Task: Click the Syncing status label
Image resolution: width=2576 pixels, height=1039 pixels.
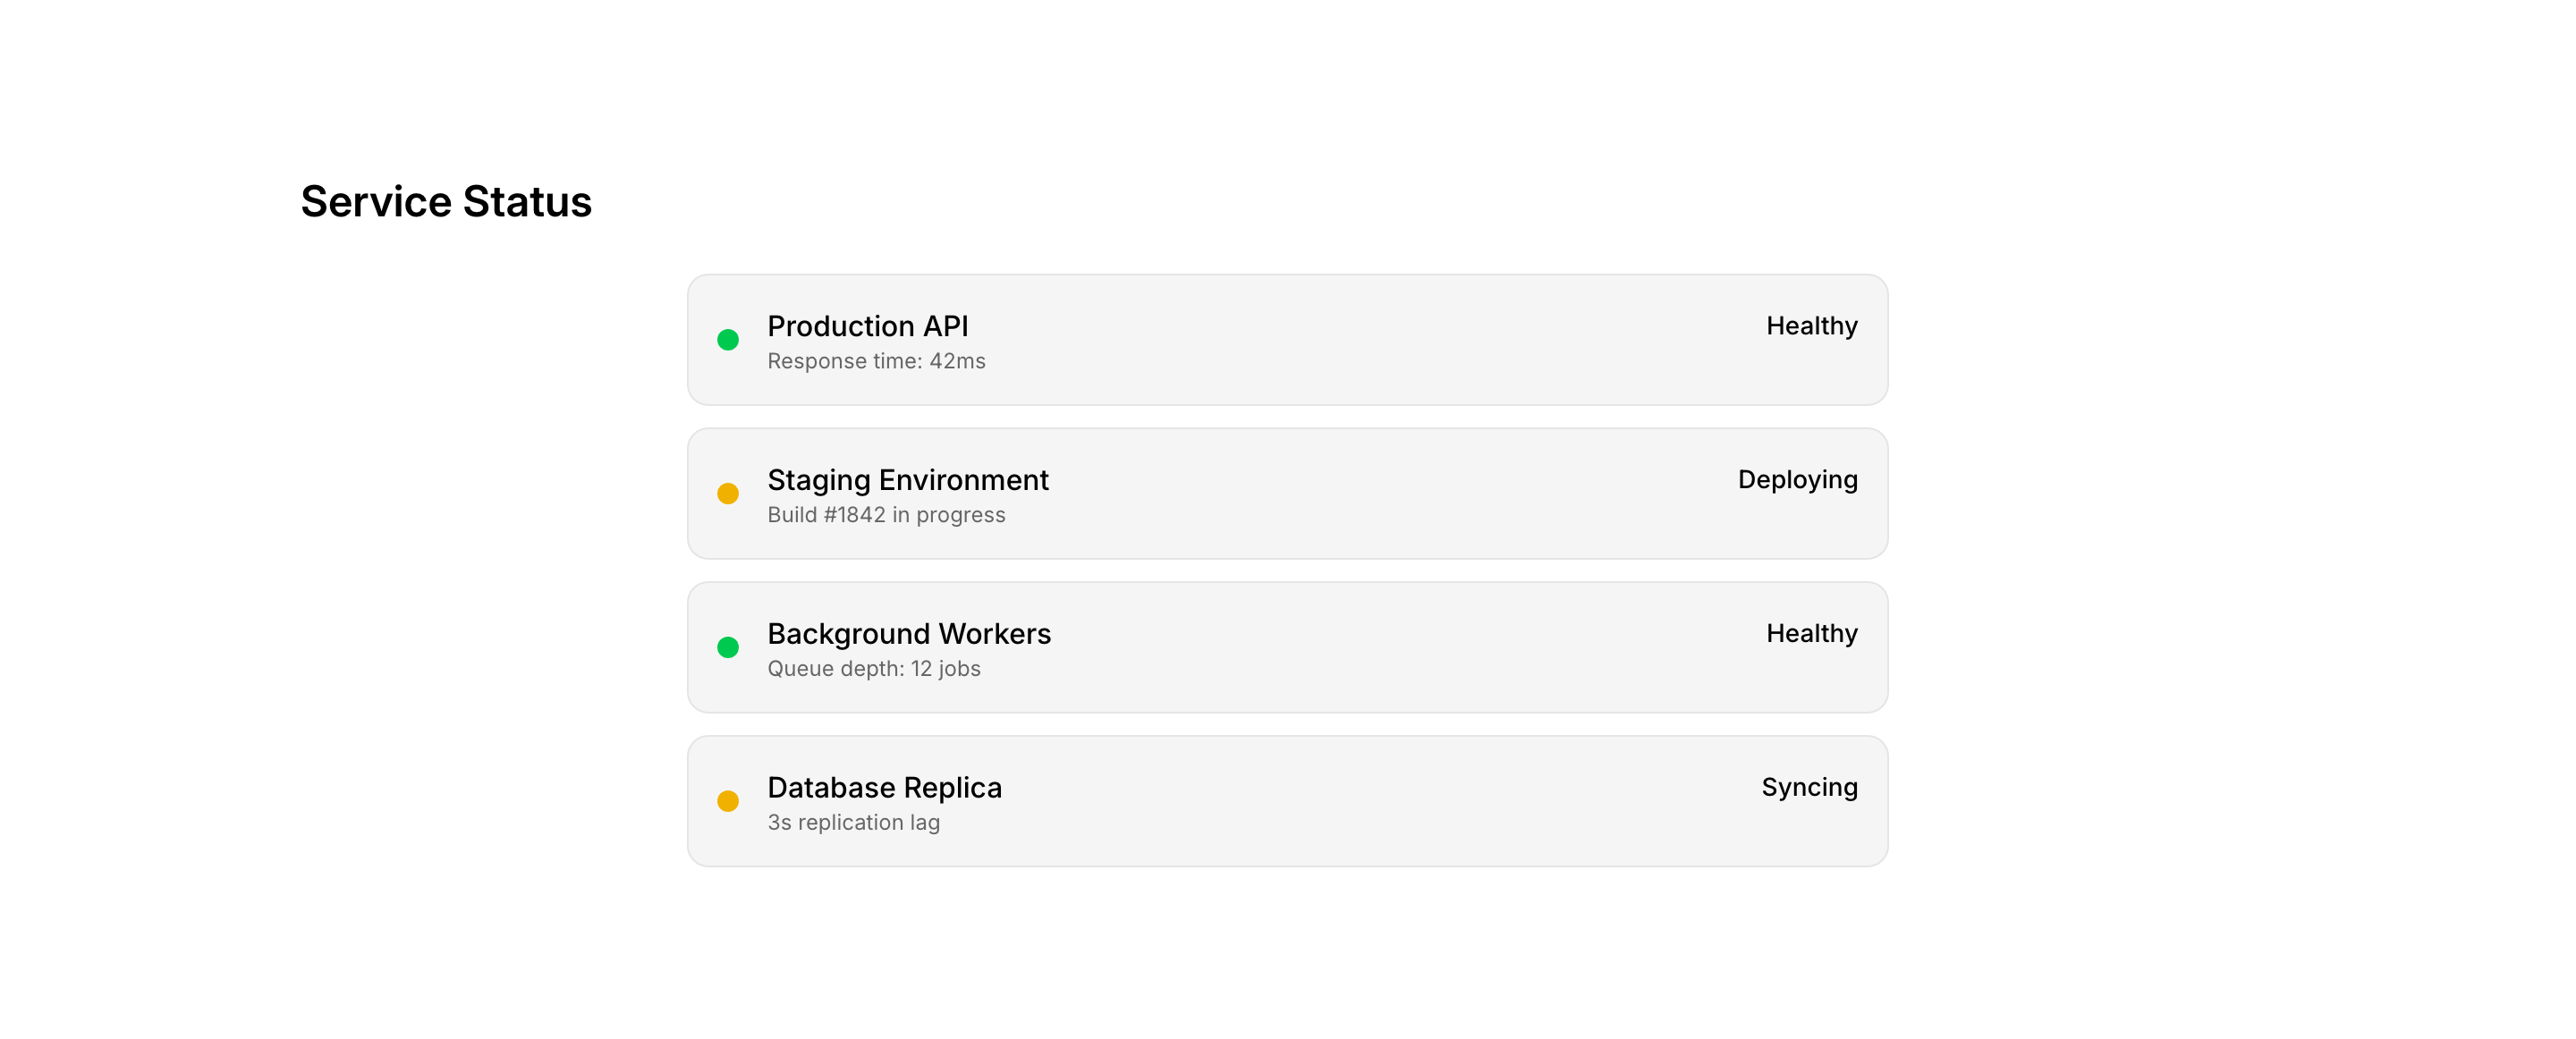Action: click(x=1809, y=788)
